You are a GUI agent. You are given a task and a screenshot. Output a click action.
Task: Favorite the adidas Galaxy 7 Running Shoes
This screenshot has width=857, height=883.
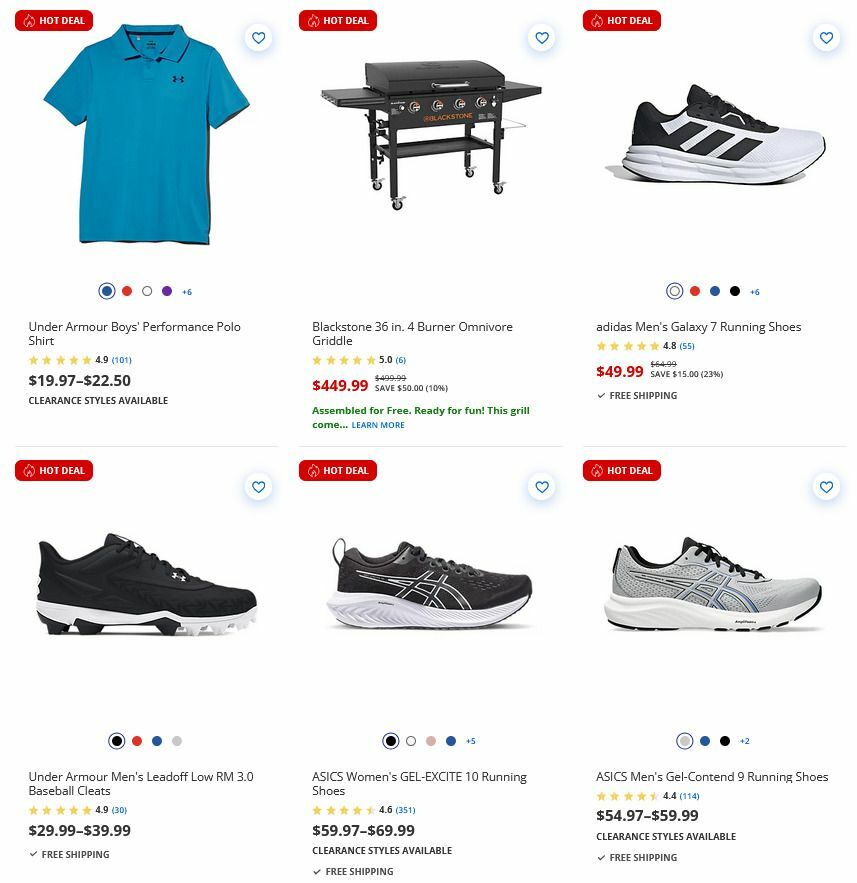pos(826,38)
